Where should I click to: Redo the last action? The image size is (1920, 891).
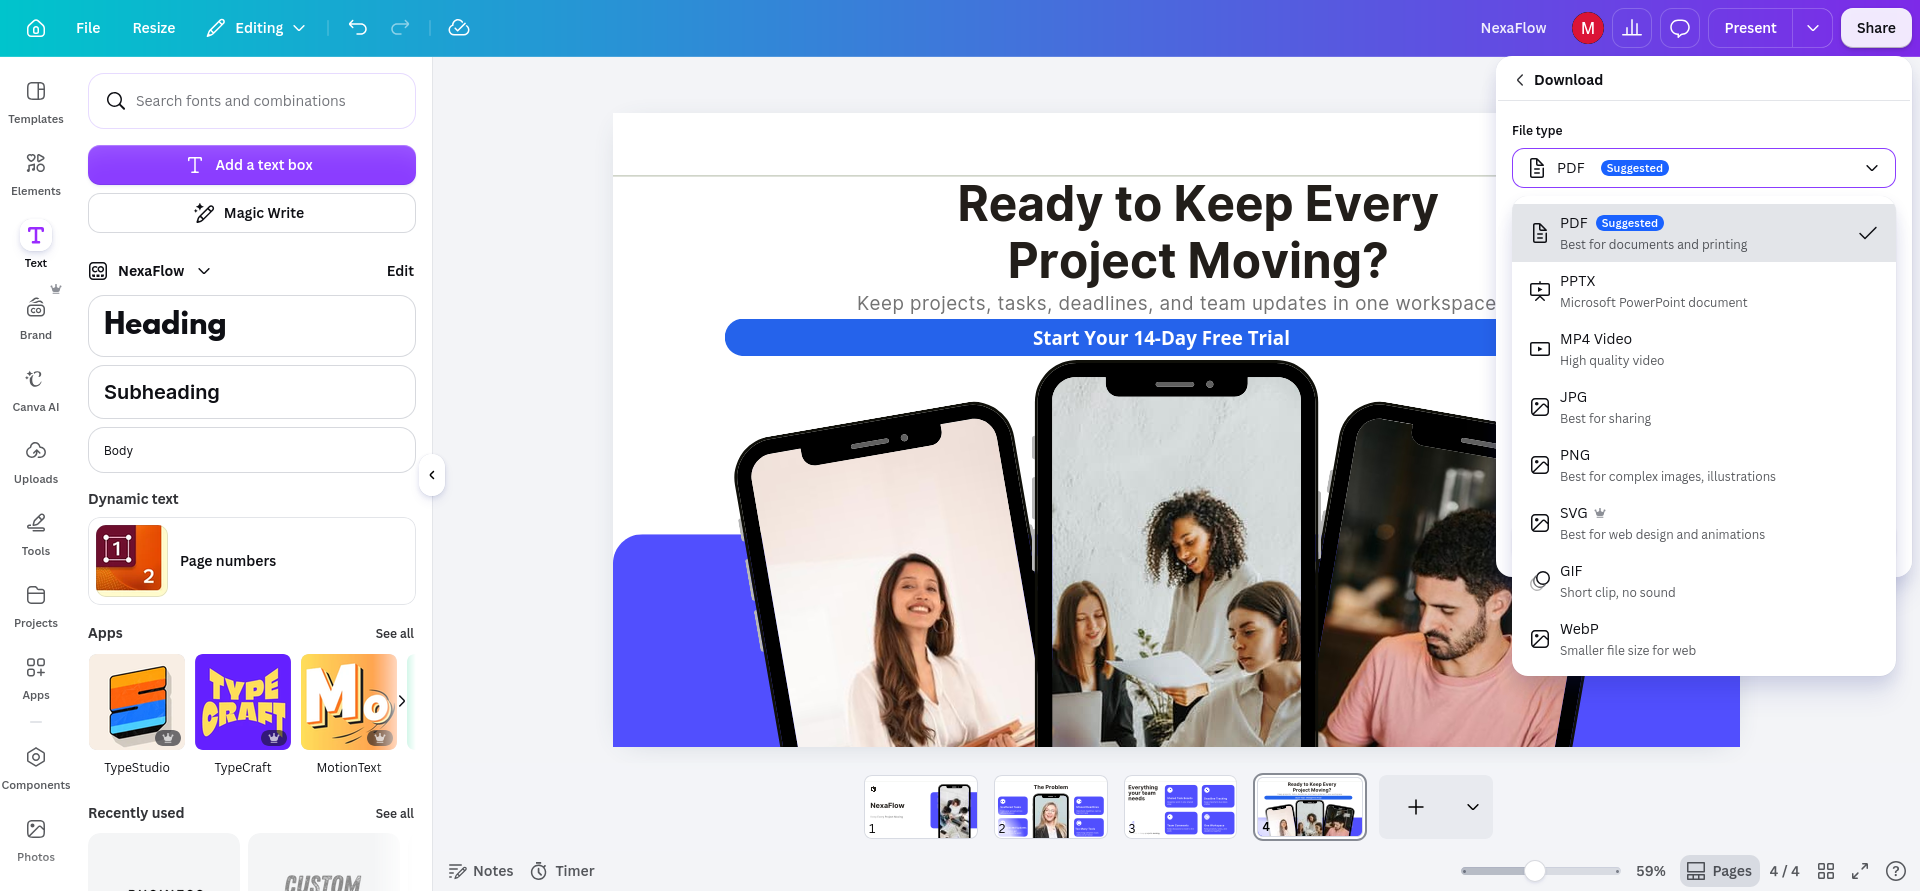coord(400,28)
